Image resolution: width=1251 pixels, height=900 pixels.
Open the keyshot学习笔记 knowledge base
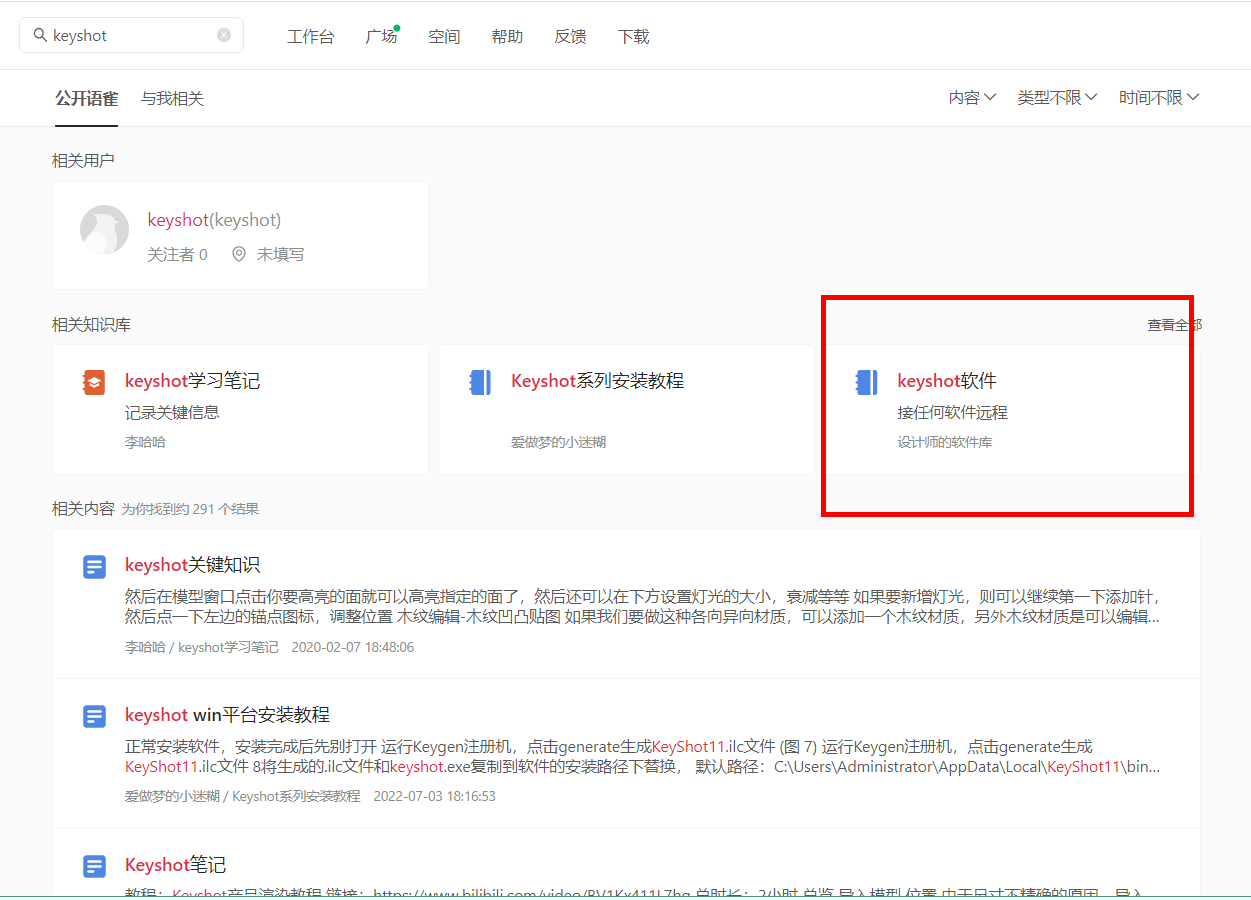[192, 381]
